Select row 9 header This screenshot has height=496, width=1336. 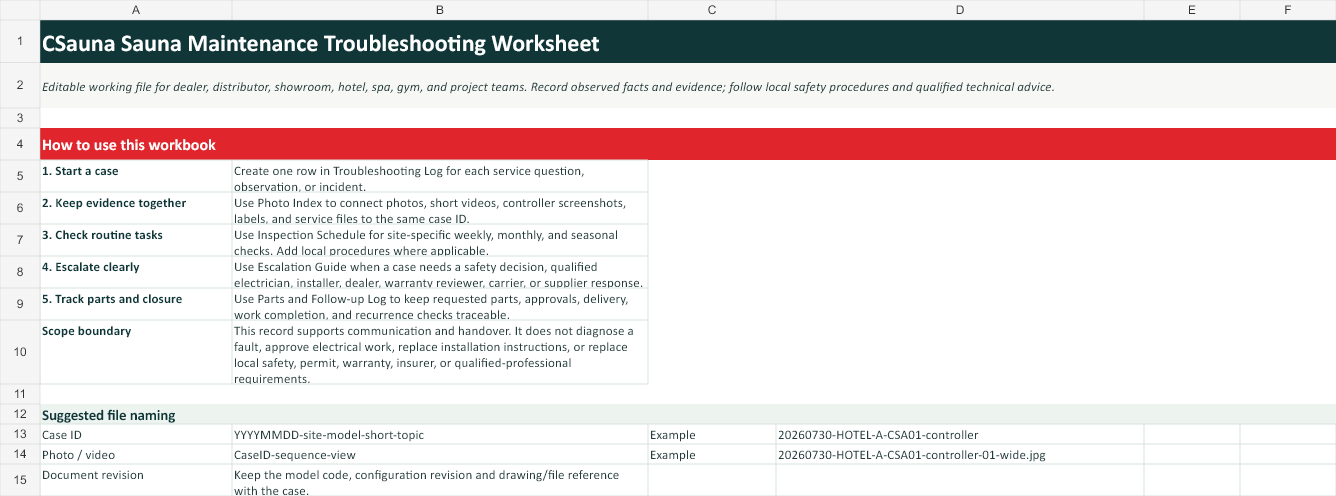coord(20,304)
